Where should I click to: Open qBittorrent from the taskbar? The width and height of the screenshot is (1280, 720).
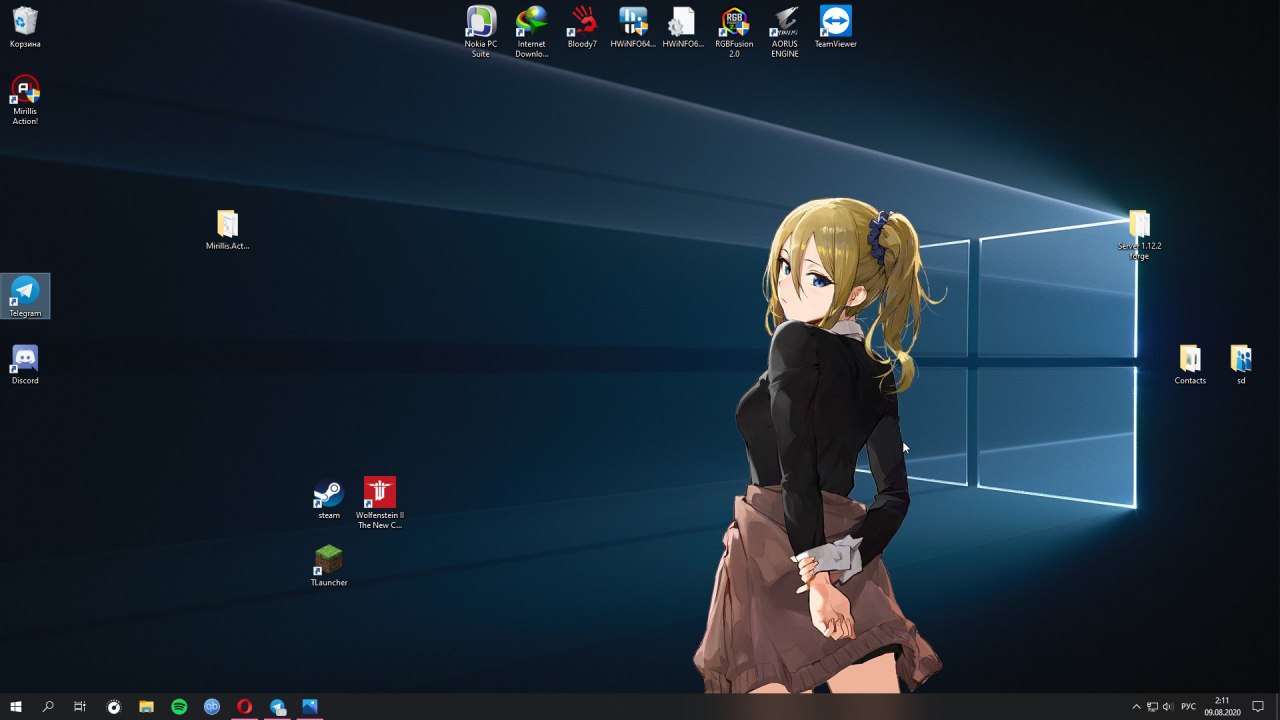click(x=212, y=706)
